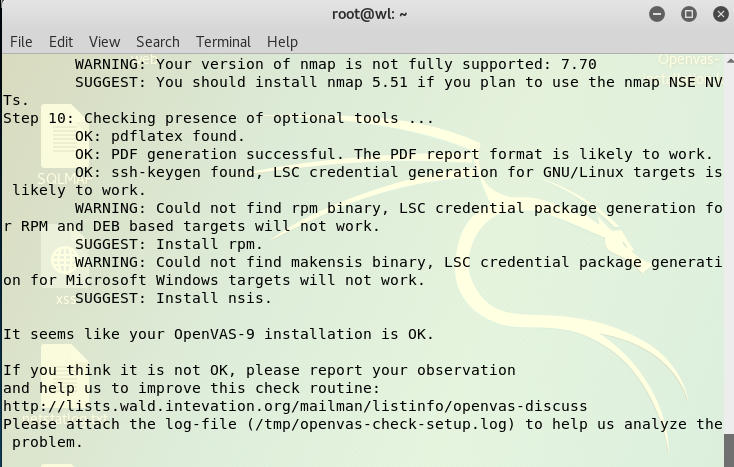Viewport: 734px width, 467px height.
Task: Click the 'OK: pdflatex found.' line
Action: pyautogui.click(x=159, y=136)
